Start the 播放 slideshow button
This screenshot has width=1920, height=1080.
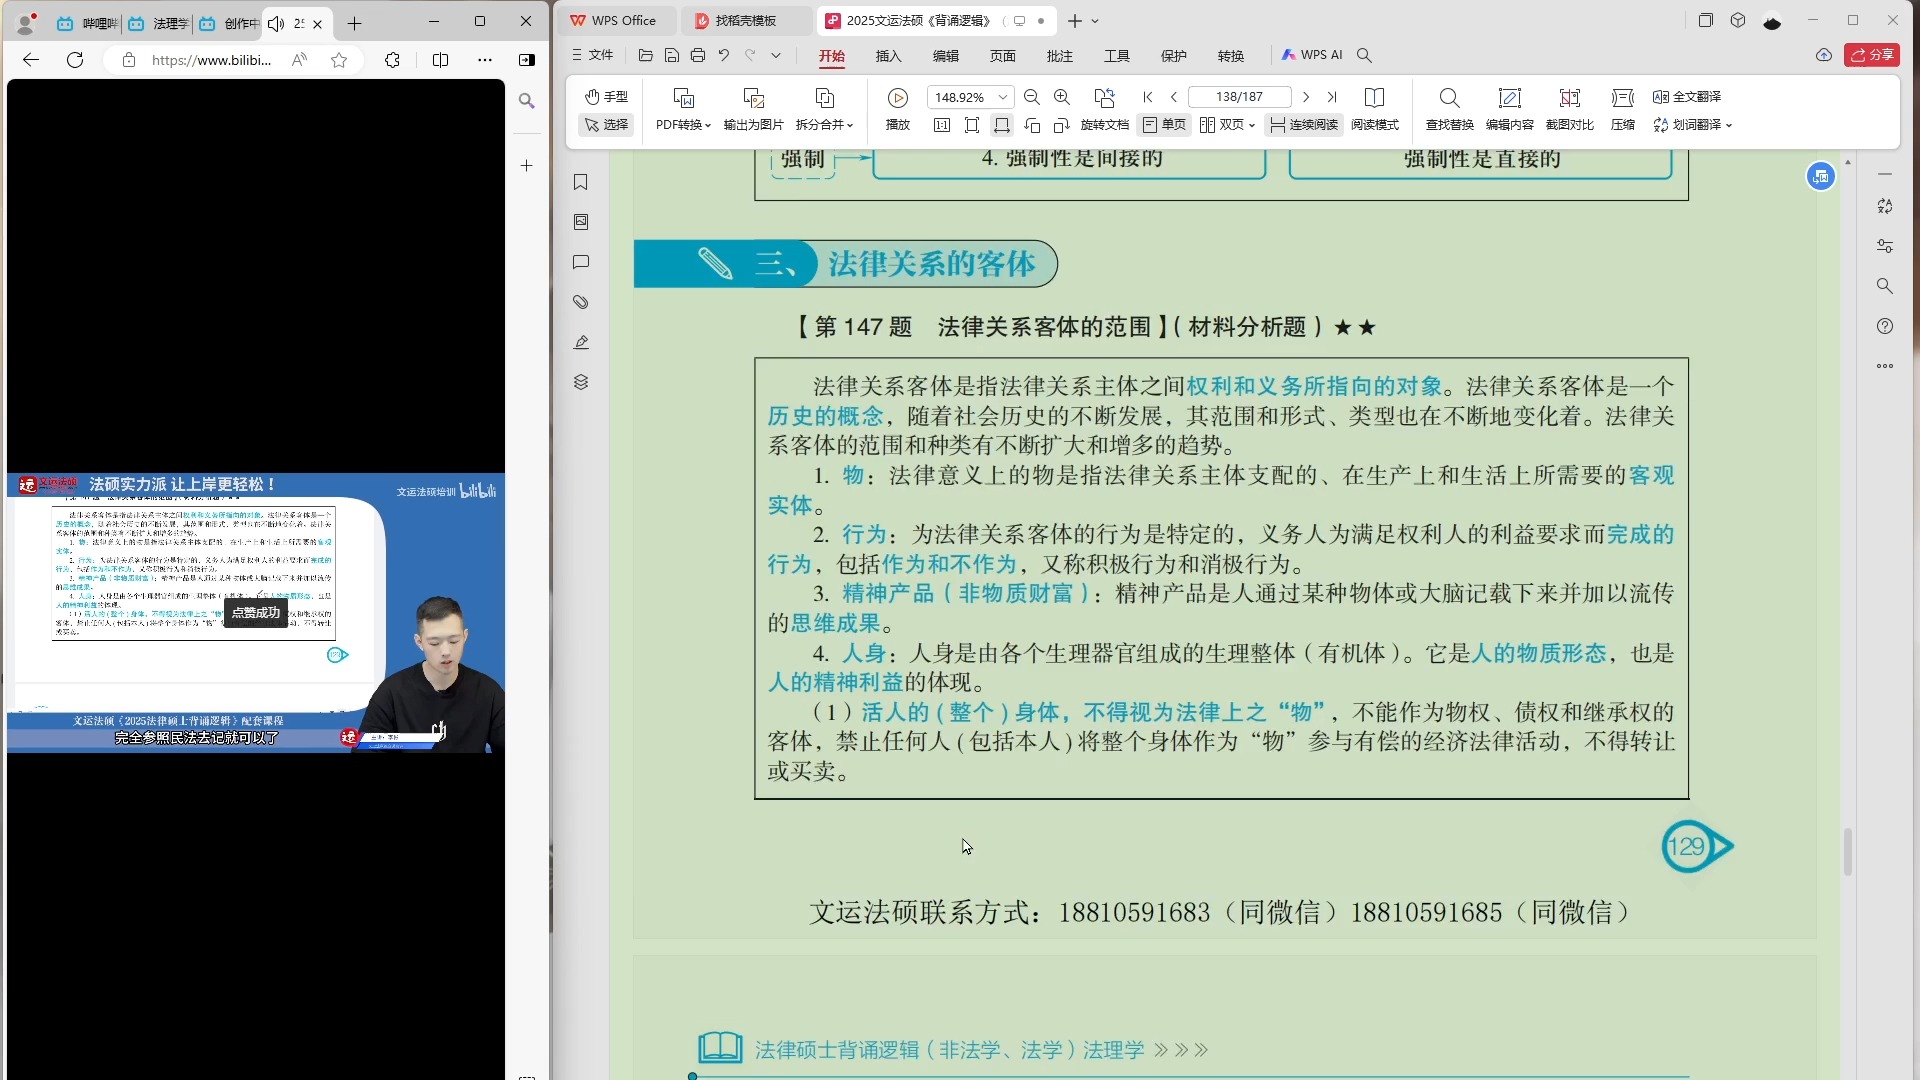click(x=898, y=109)
